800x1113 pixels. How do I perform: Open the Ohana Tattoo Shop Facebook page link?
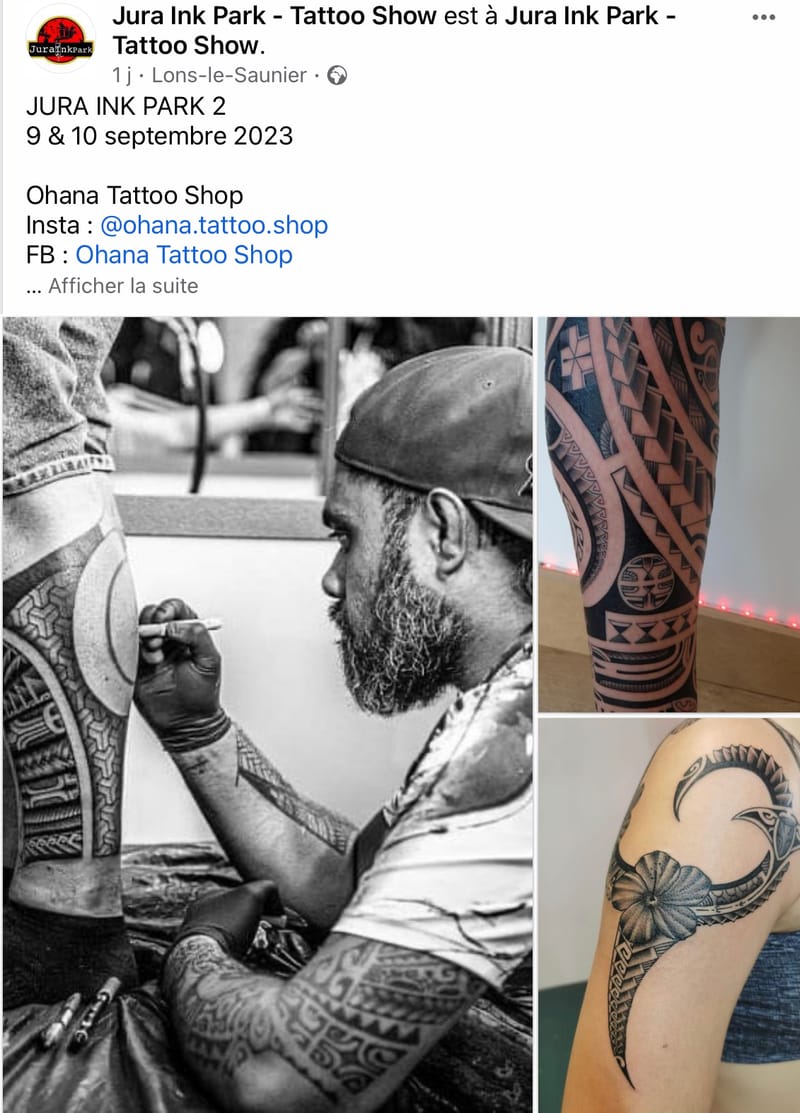point(184,255)
